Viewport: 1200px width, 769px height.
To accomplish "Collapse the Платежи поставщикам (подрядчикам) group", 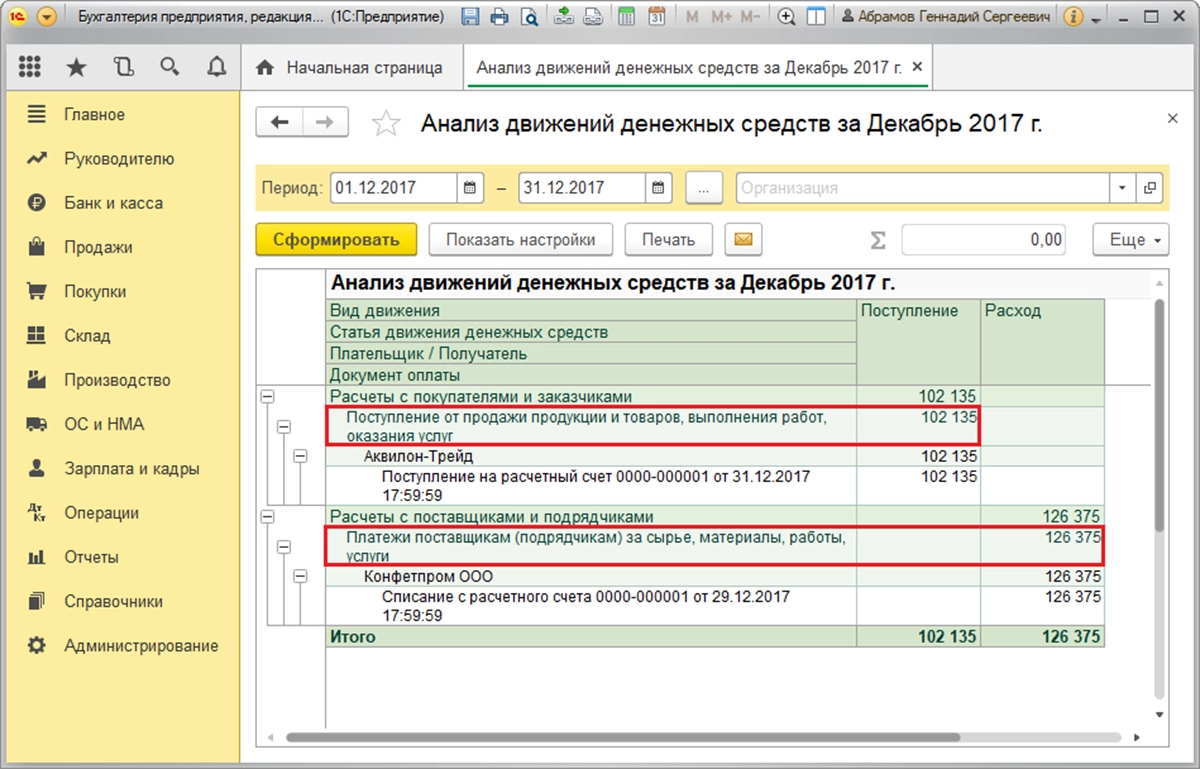I will click(x=284, y=547).
